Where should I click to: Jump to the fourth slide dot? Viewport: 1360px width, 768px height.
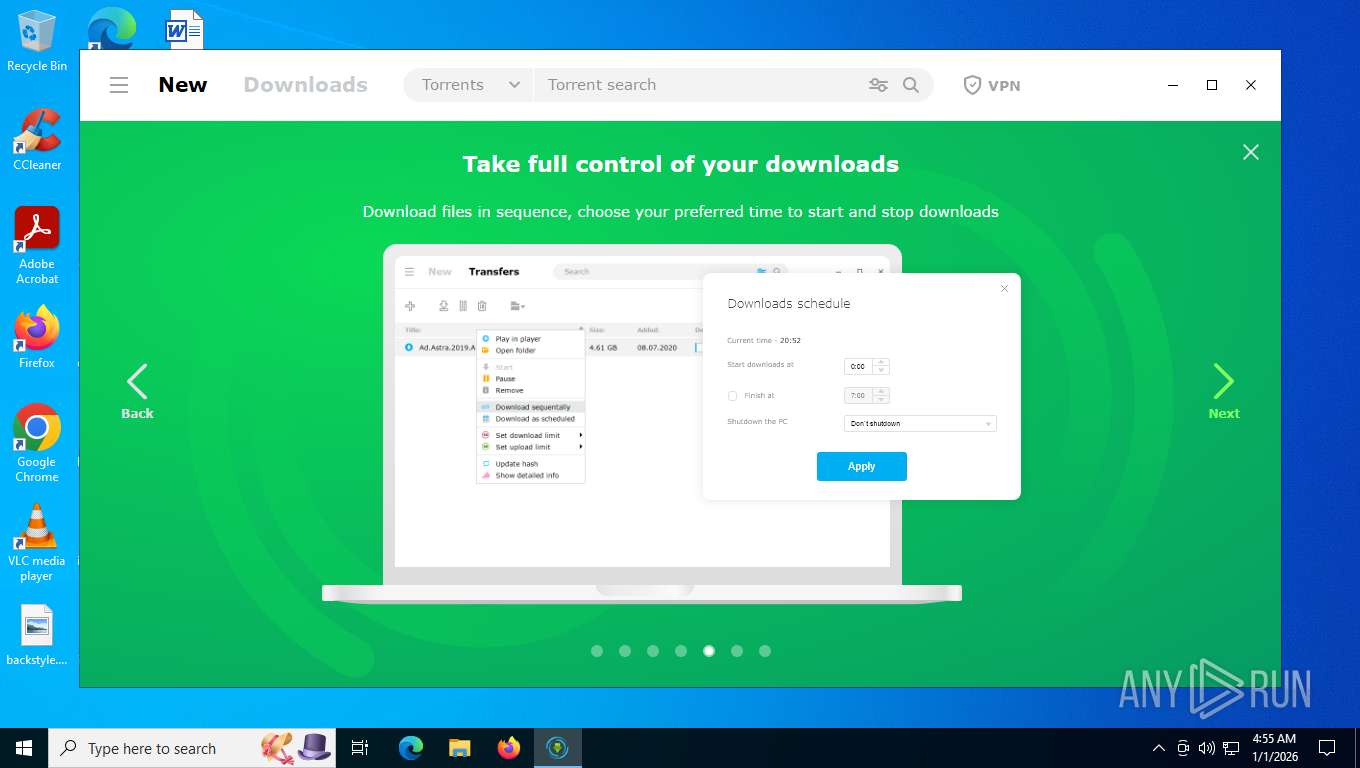click(681, 651)
